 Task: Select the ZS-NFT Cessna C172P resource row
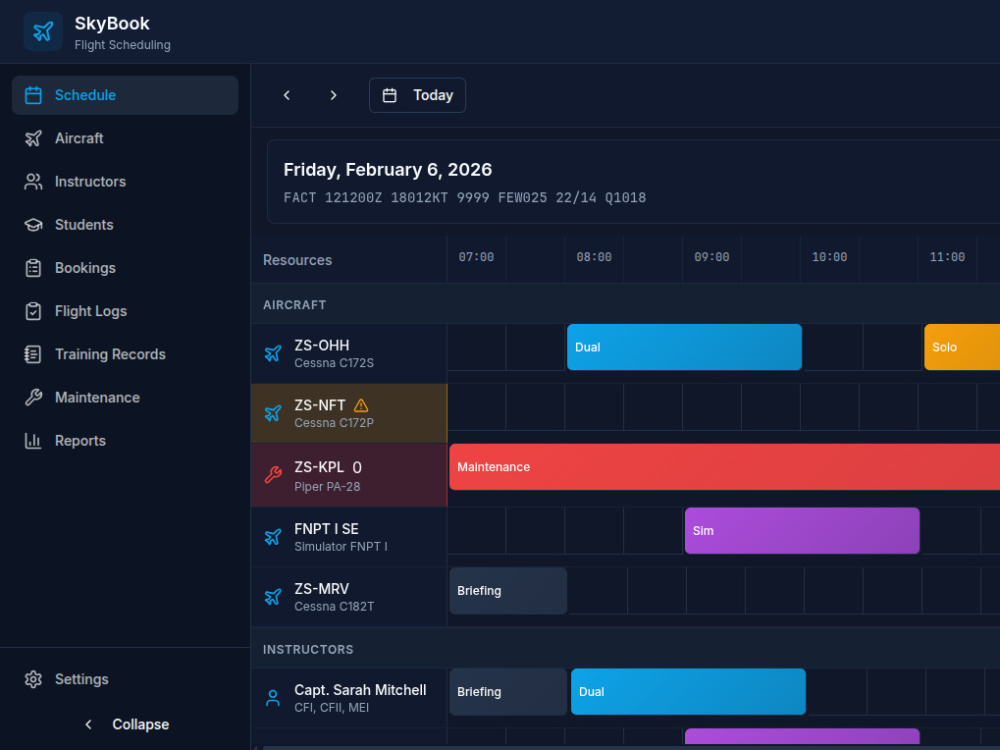tap(349, 413)
